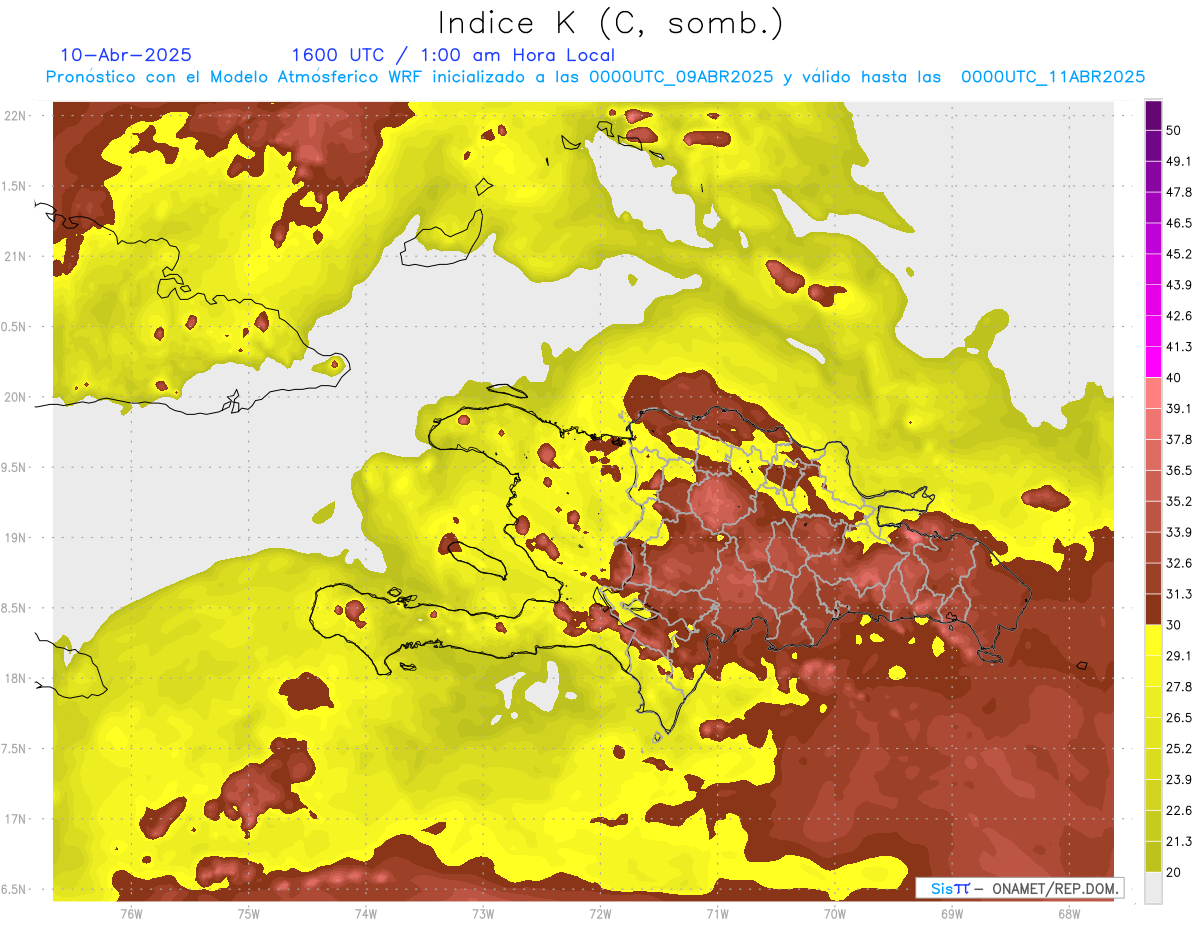Click the gray colorbar segment below 20
The width and height of the screenshot is (1200, 927).
pos(1153,887)
